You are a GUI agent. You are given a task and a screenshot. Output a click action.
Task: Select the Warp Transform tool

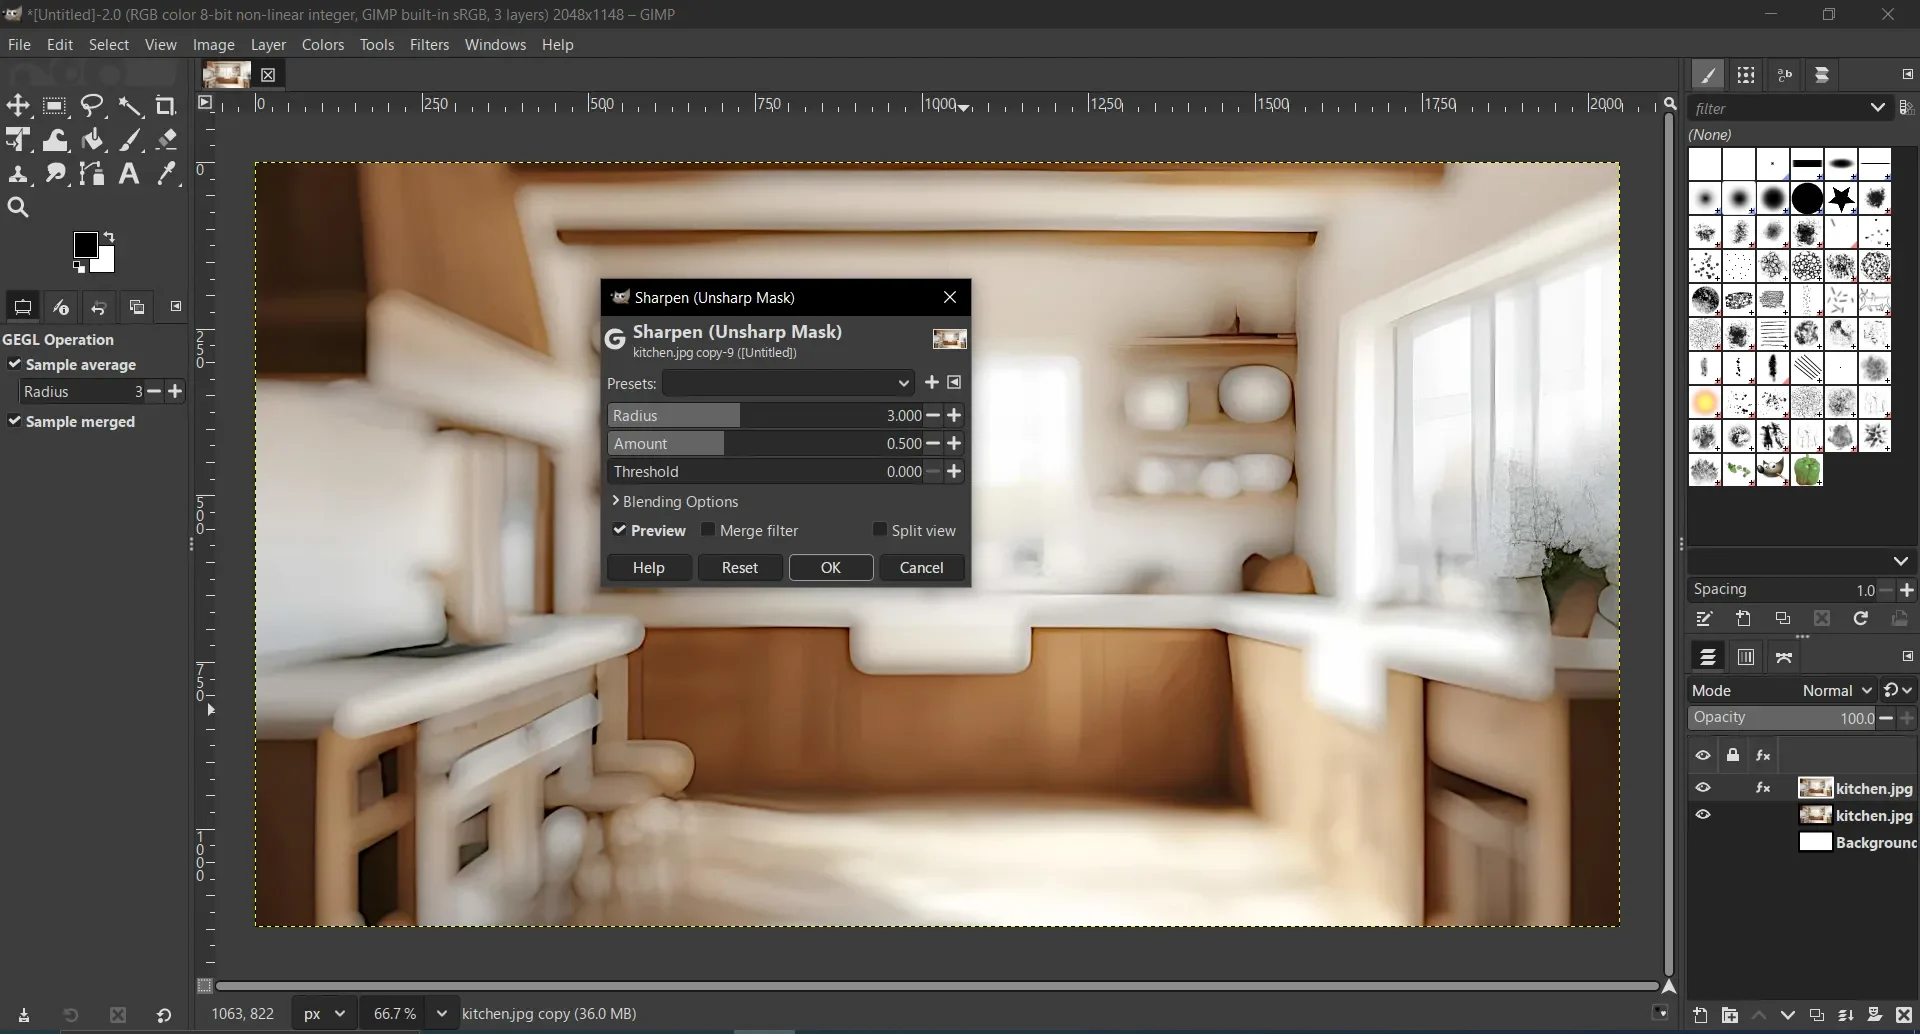click(x=55, y=140)
